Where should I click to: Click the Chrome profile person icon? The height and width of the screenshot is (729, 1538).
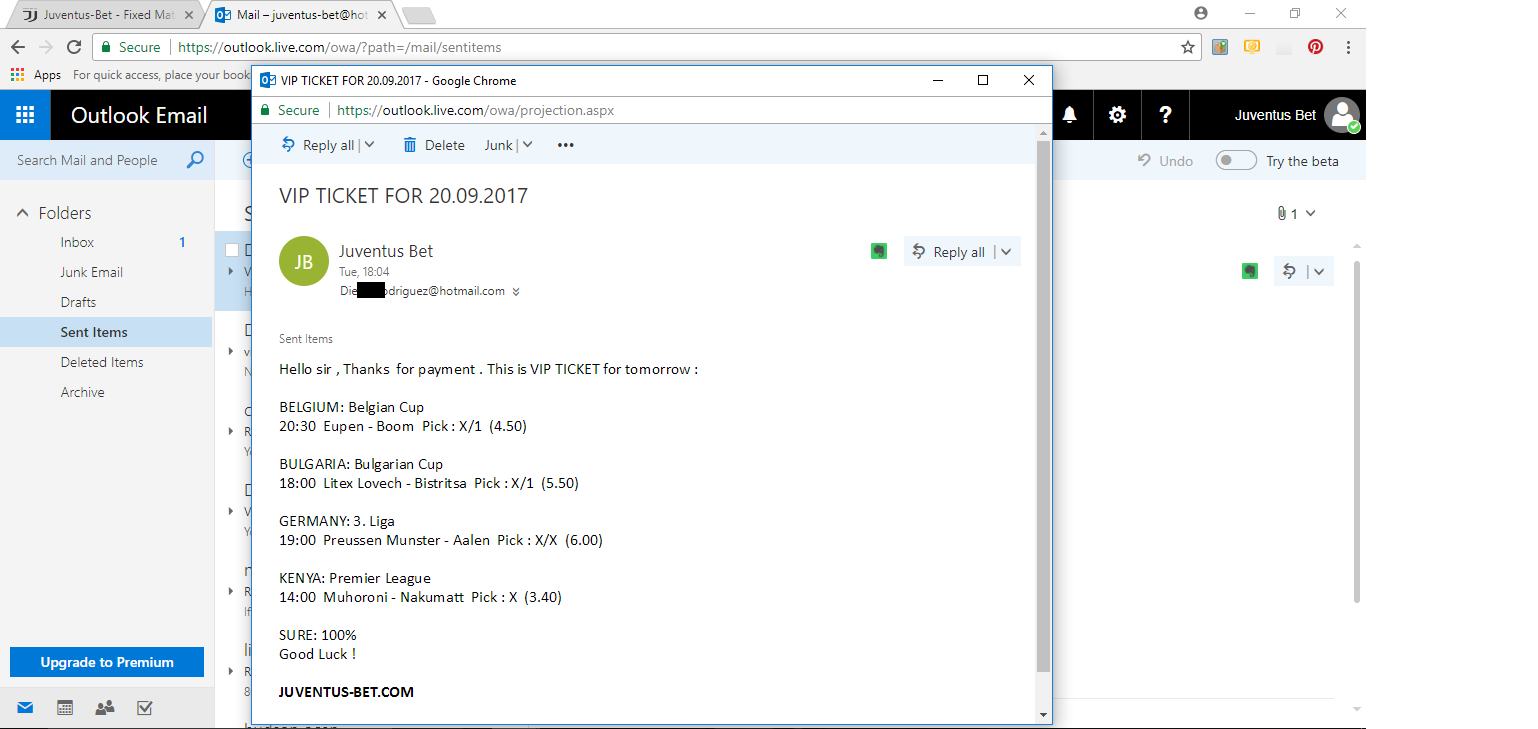1201,13
